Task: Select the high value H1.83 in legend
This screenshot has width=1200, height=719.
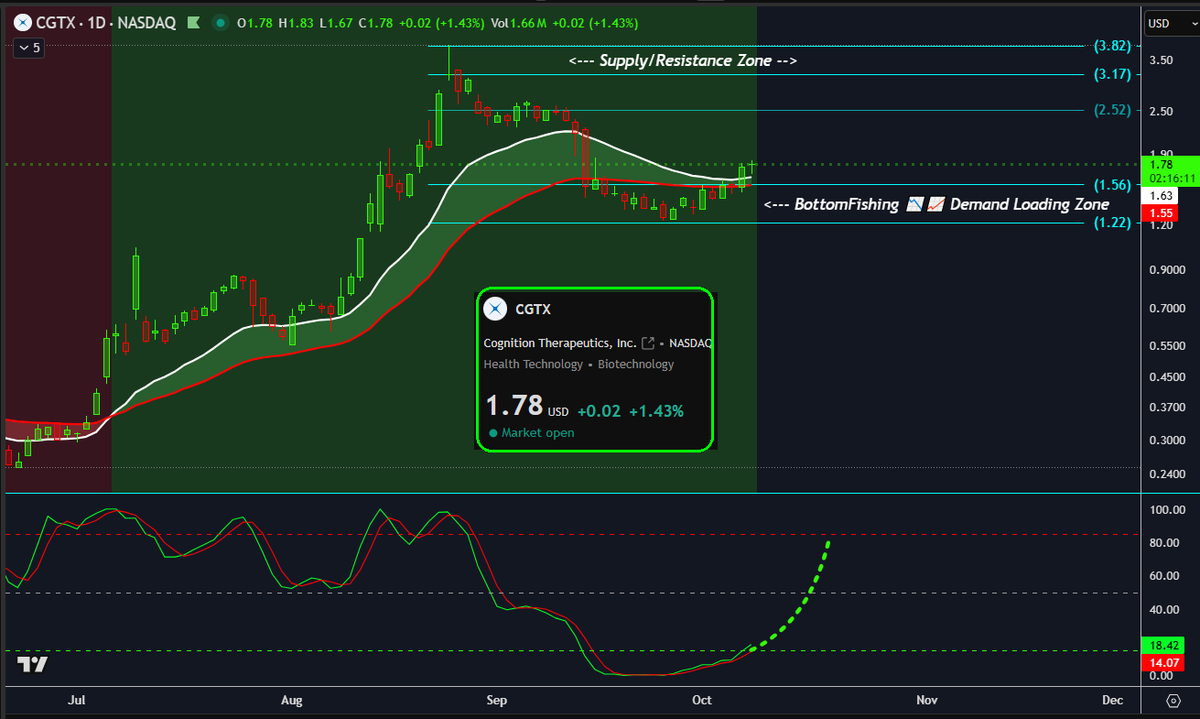Action: point(296,22)
